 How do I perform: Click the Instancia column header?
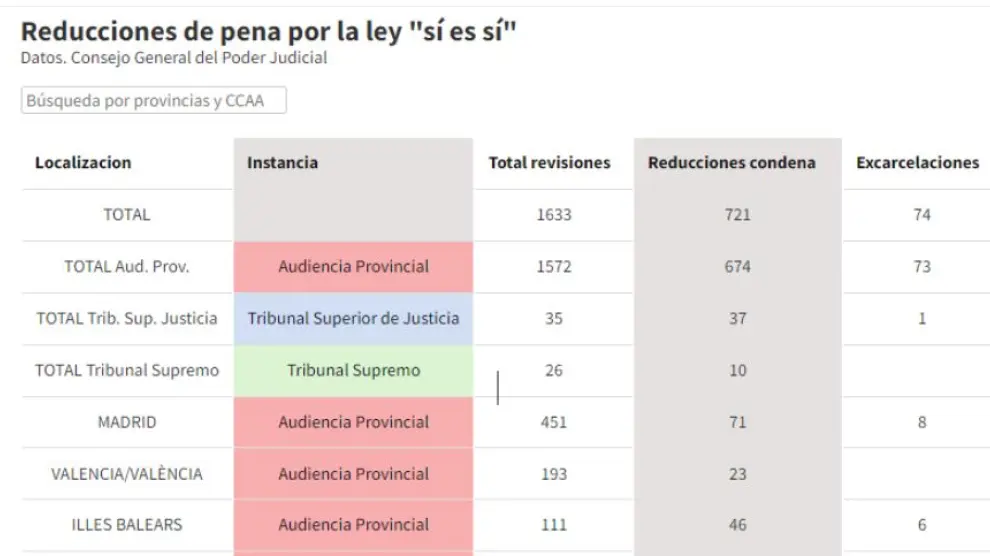[283, 163]
